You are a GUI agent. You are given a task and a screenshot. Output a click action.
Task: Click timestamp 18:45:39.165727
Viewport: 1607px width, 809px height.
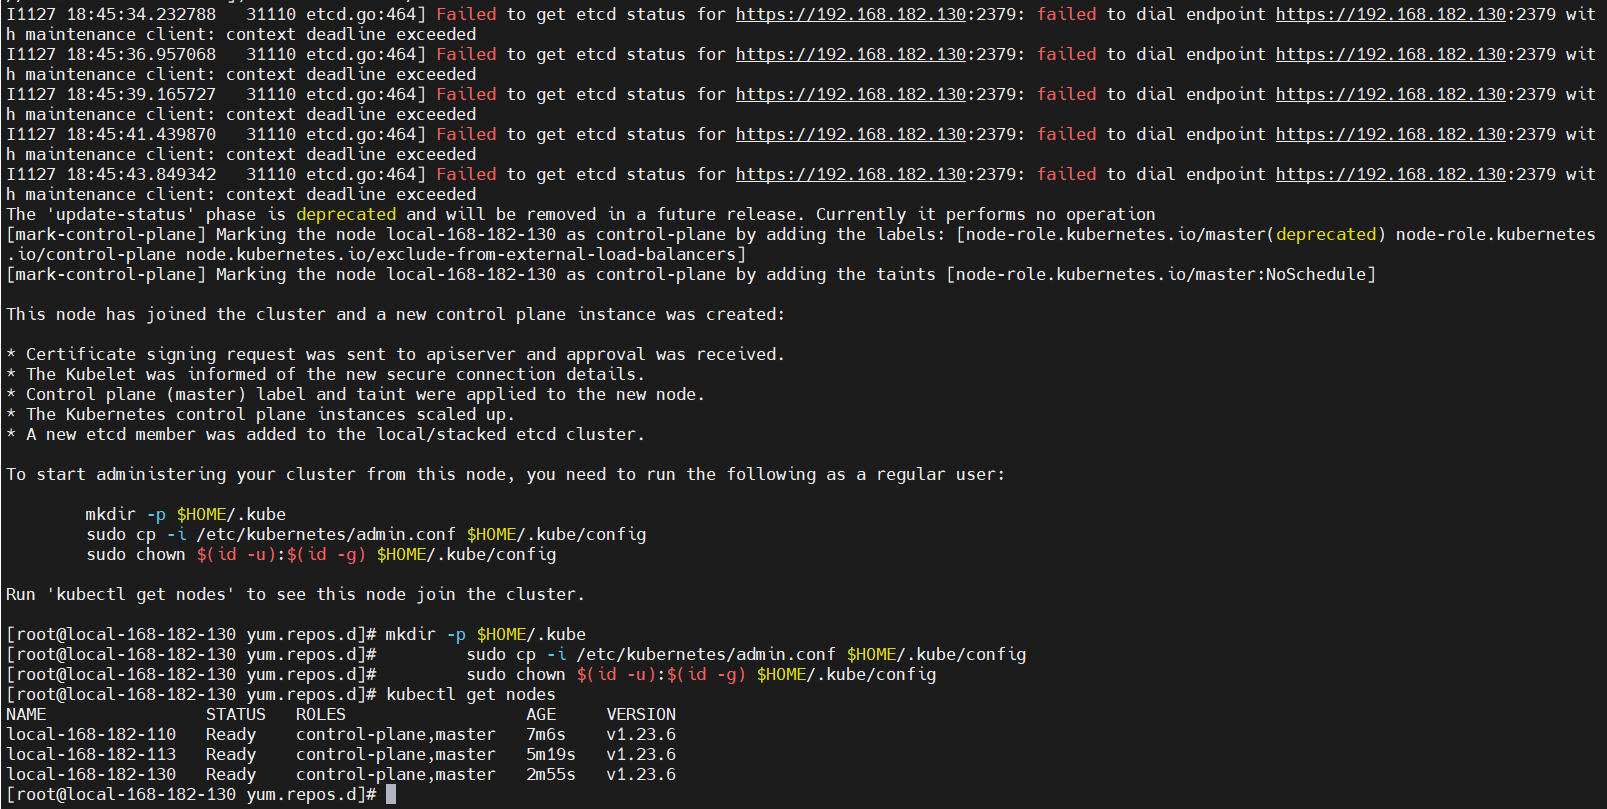(141, 94)
